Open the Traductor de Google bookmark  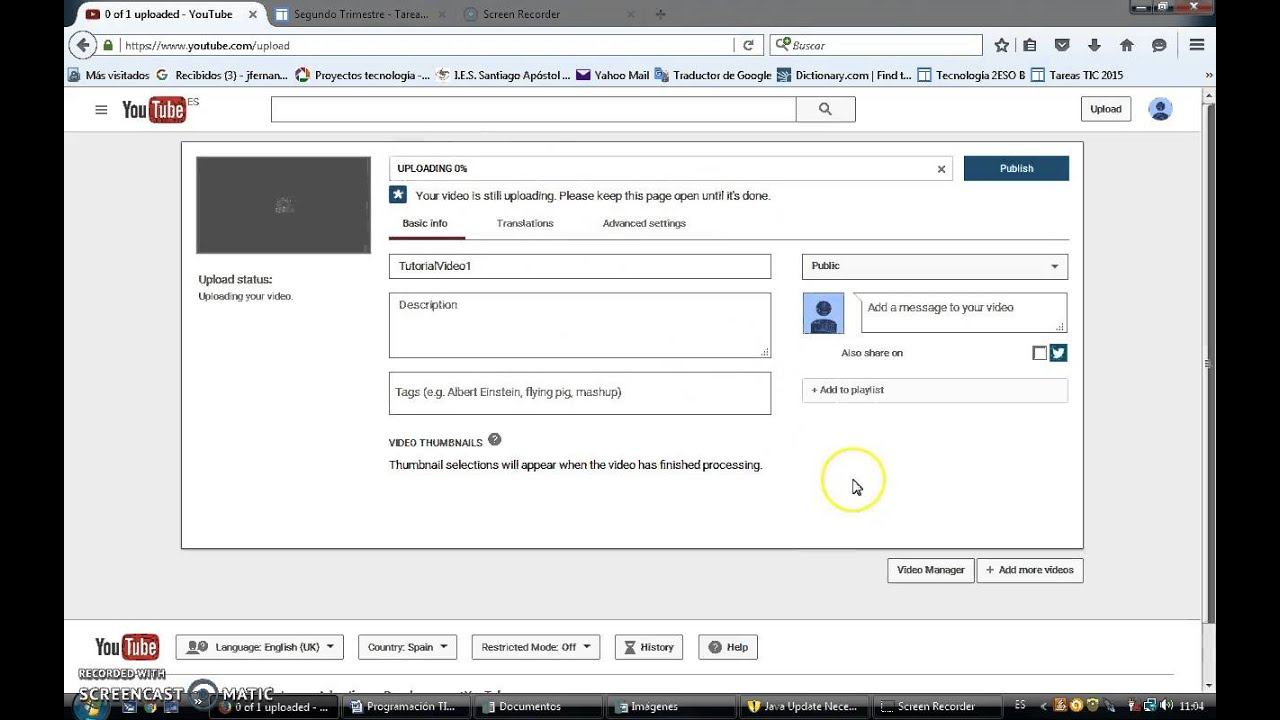click(x=713, y=75)
